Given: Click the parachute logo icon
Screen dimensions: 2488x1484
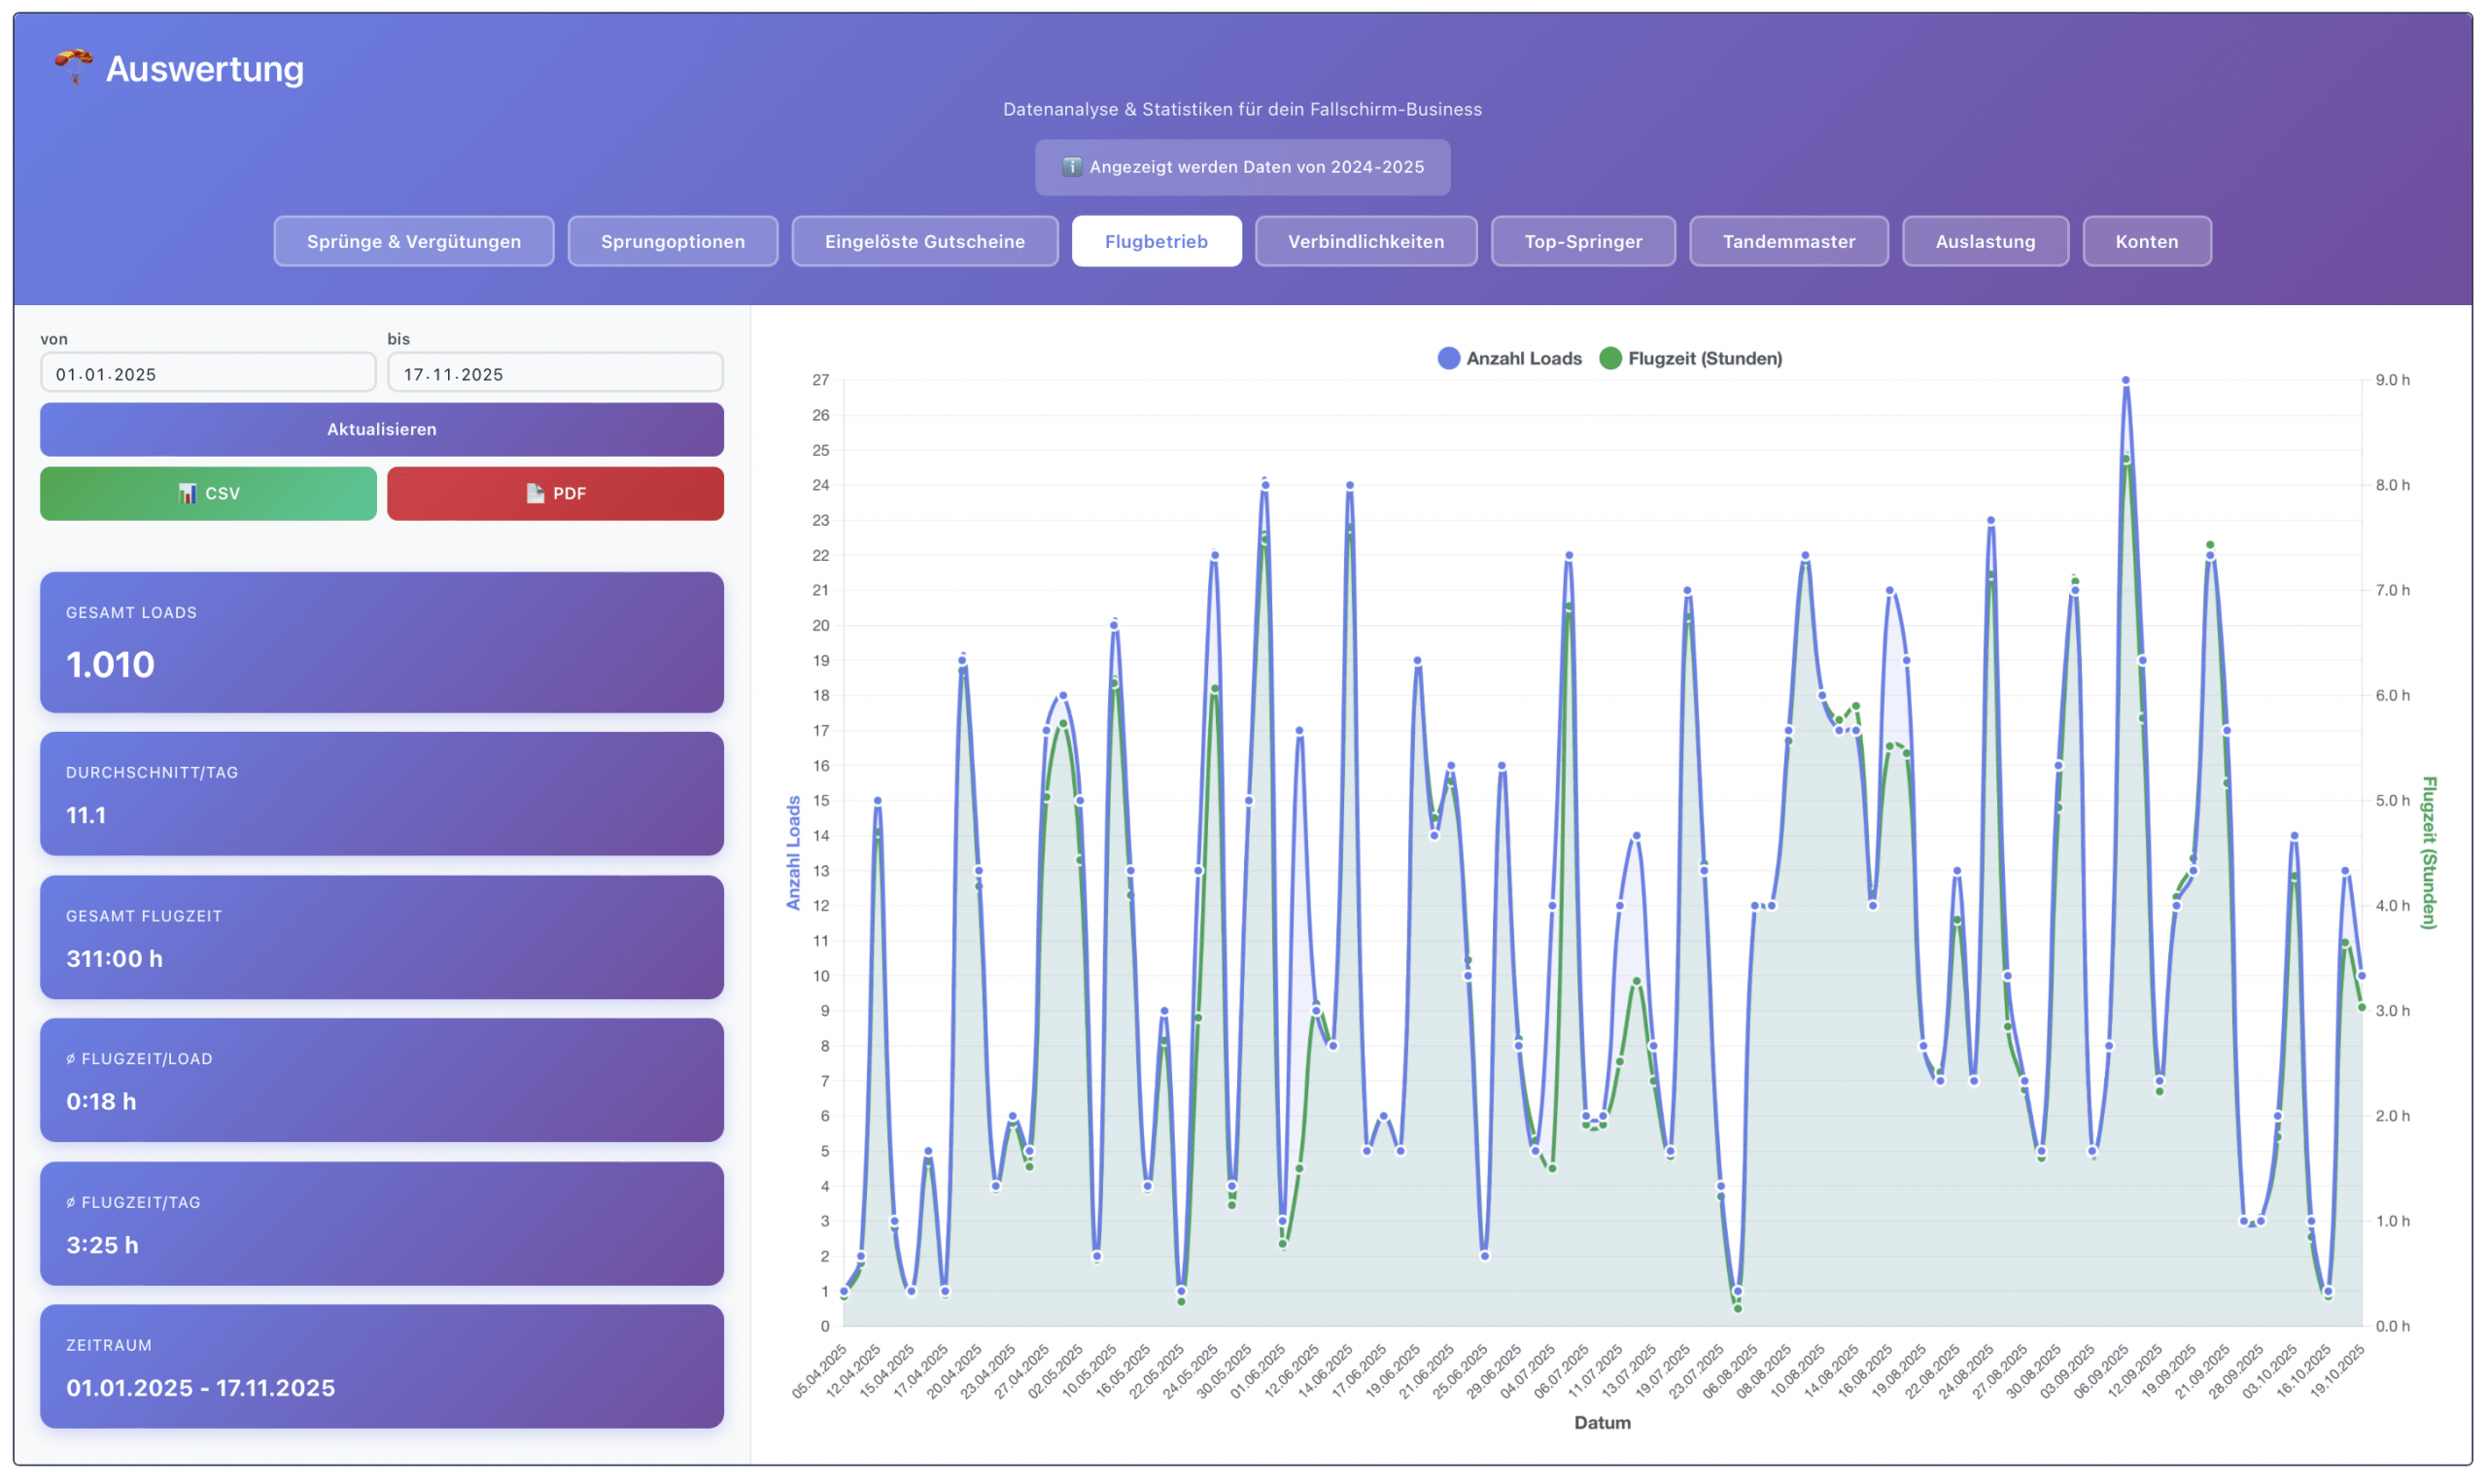Looking at the screenshot, I should [x=73, y=67].
